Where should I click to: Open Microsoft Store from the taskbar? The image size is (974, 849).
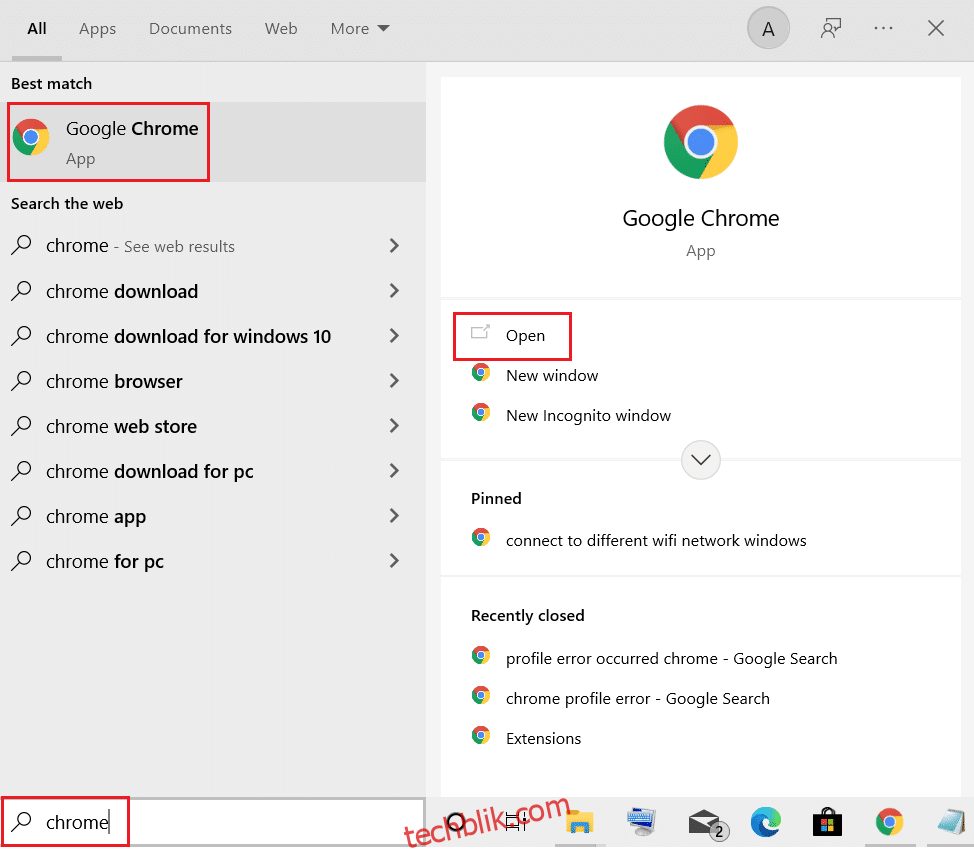[x=827, y=822]
